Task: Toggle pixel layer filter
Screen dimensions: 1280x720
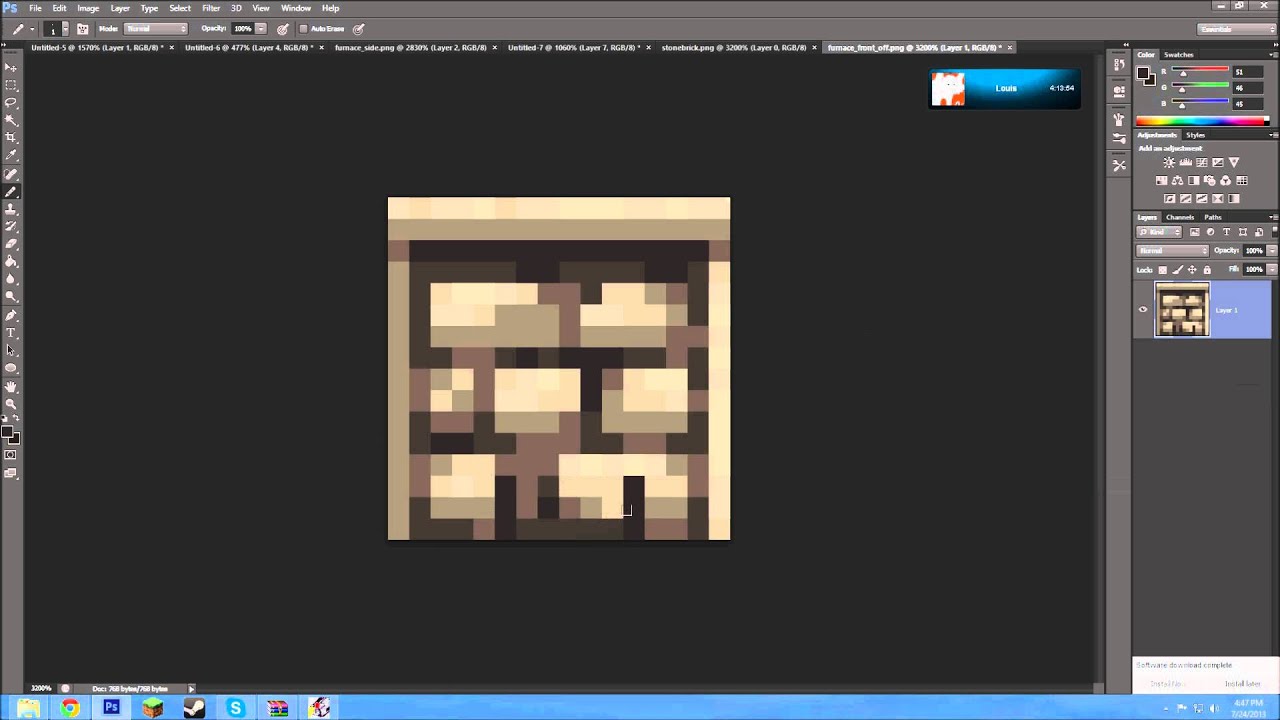Action: [1194, 232]
